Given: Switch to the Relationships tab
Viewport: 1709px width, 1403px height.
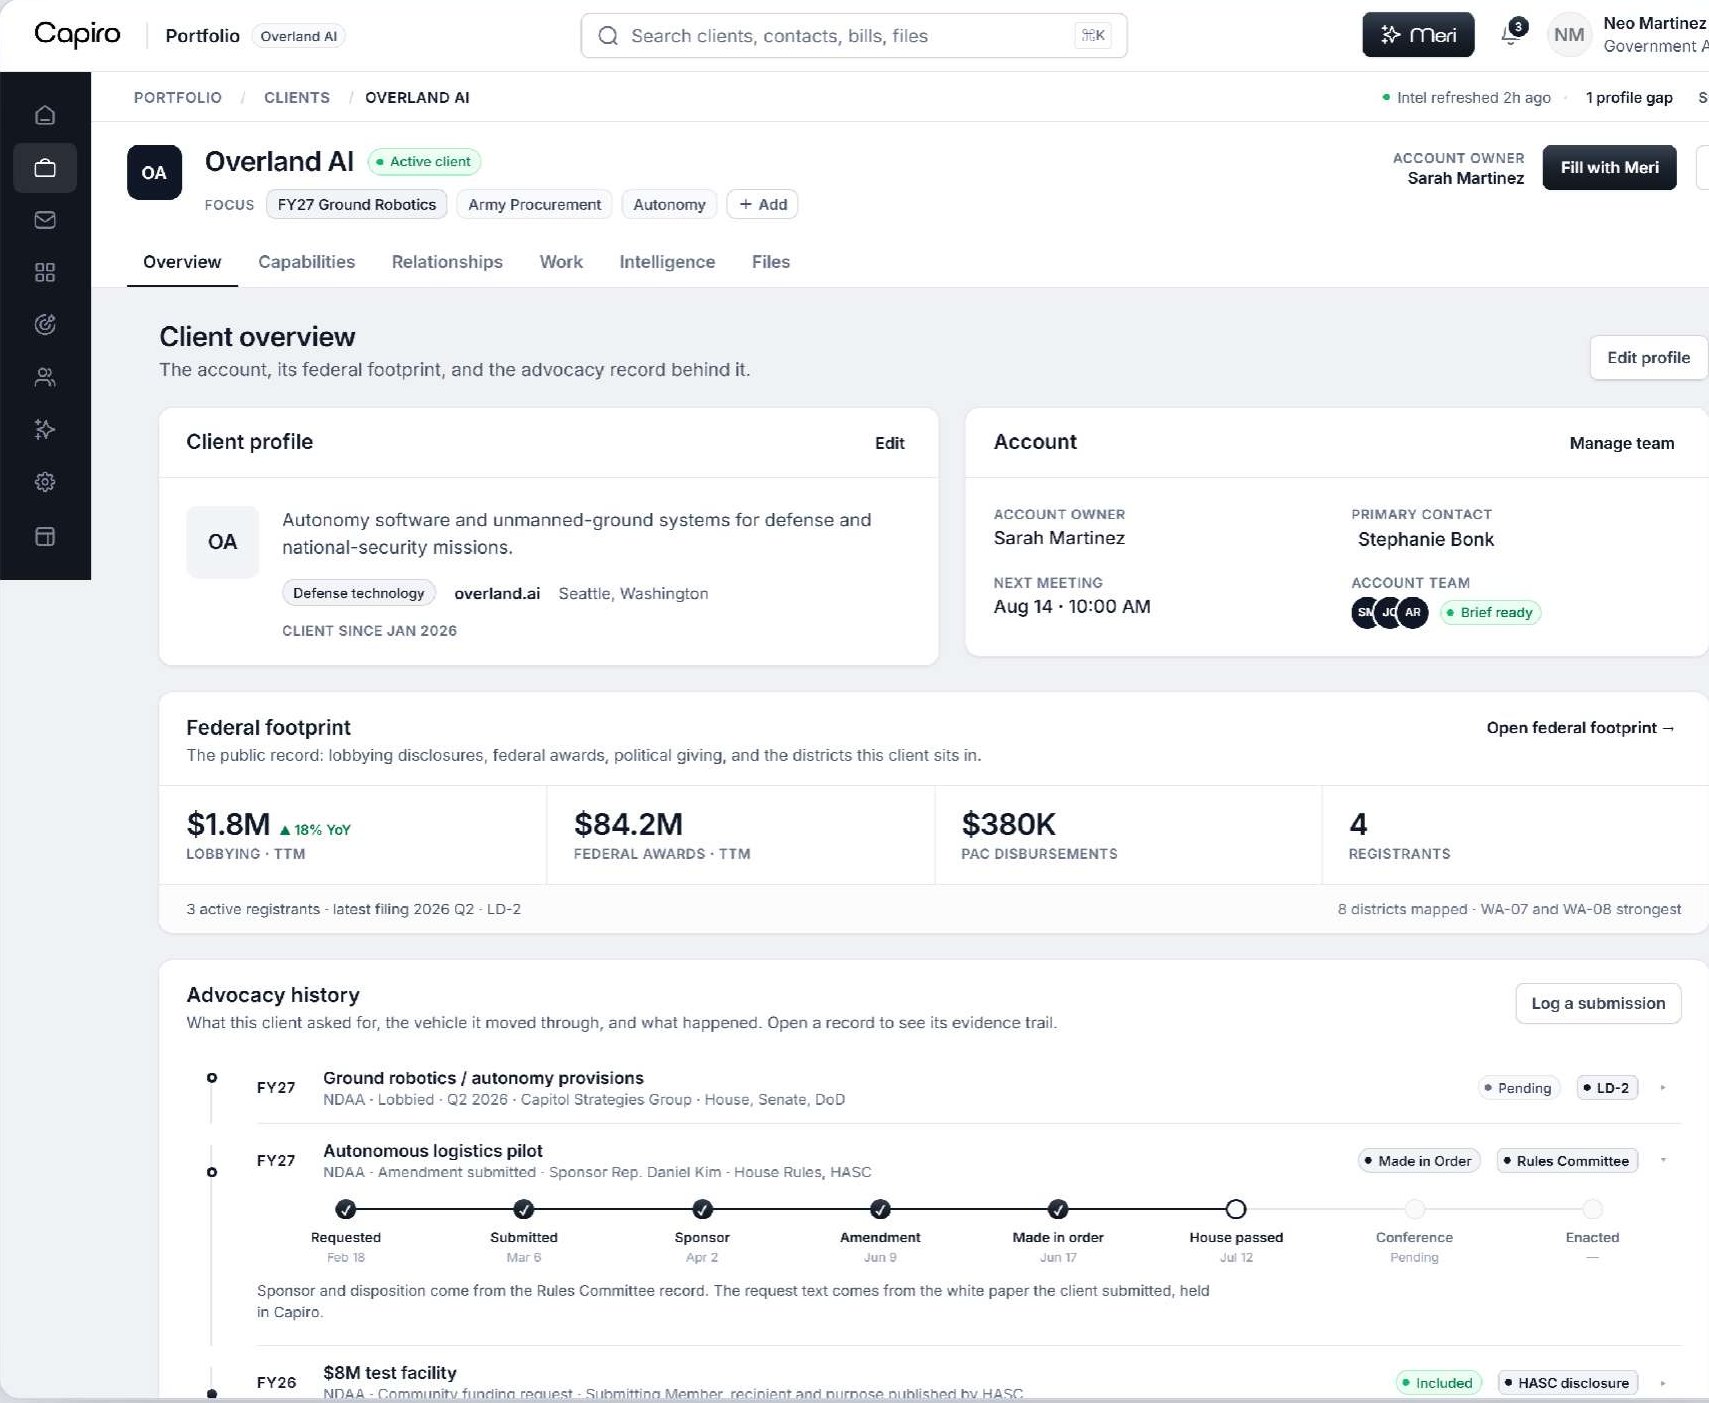Looking at the screenshot, I should tap(447, 262).
